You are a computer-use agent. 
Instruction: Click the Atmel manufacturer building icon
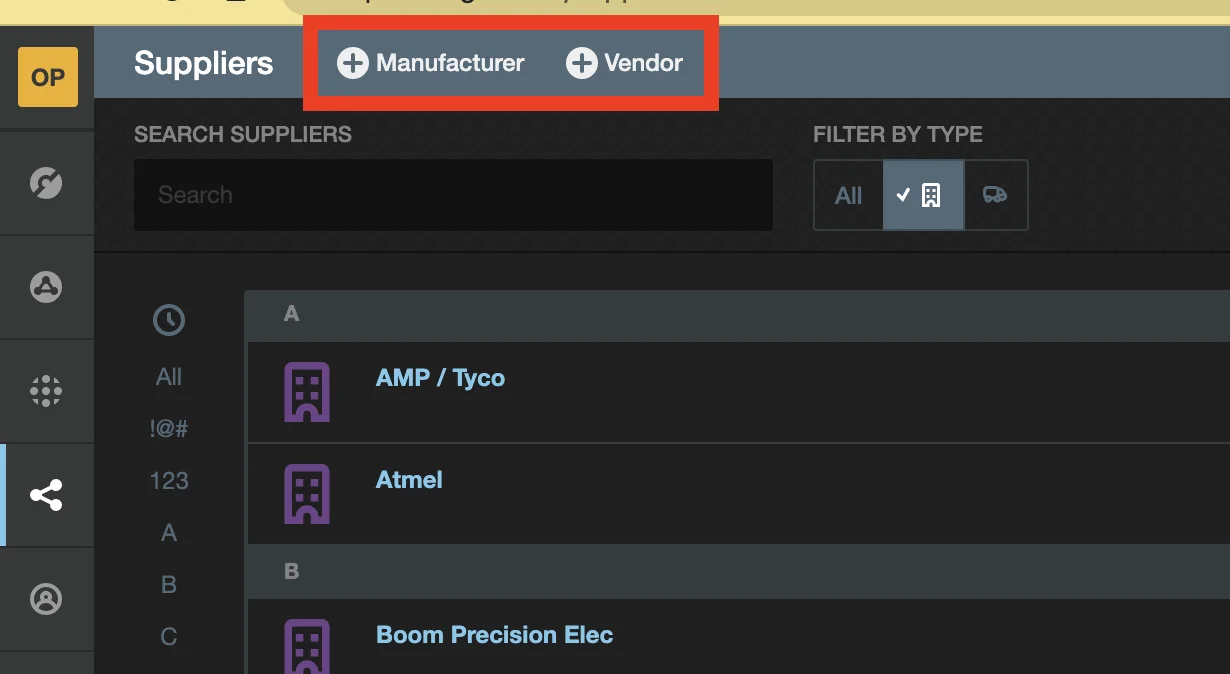point(307,493)
